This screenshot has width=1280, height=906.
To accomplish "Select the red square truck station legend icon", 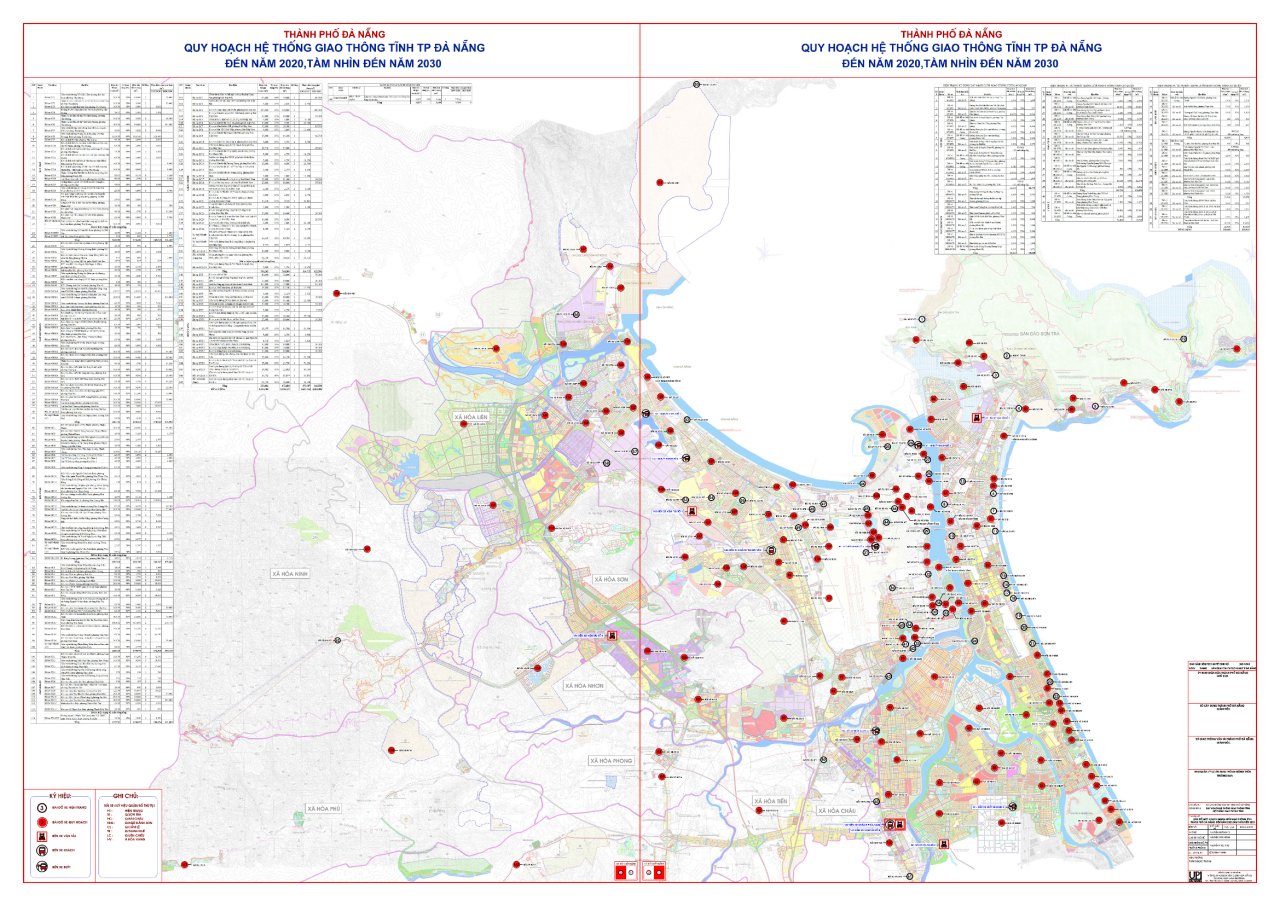I will (x=42, y=836).
